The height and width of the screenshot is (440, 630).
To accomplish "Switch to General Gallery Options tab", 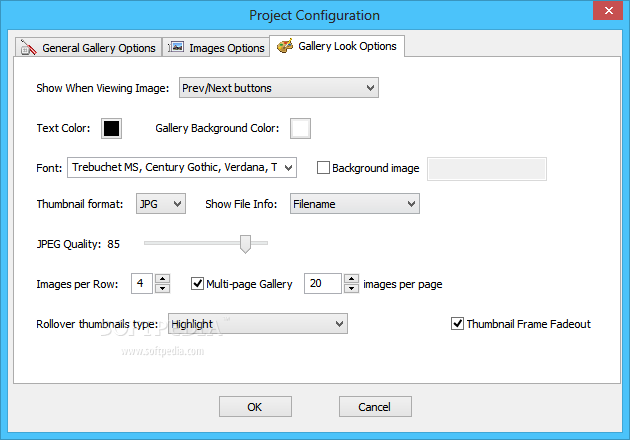I will [88, 47].
